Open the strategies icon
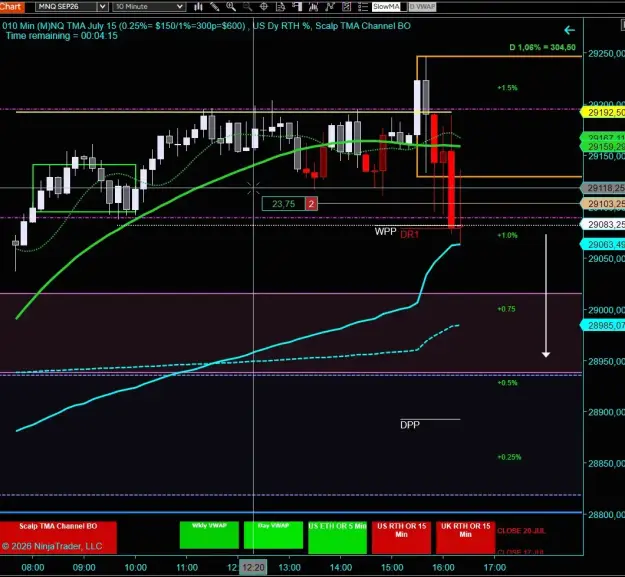The width and height of the screenshot is (625, 577). click(330, 6)
